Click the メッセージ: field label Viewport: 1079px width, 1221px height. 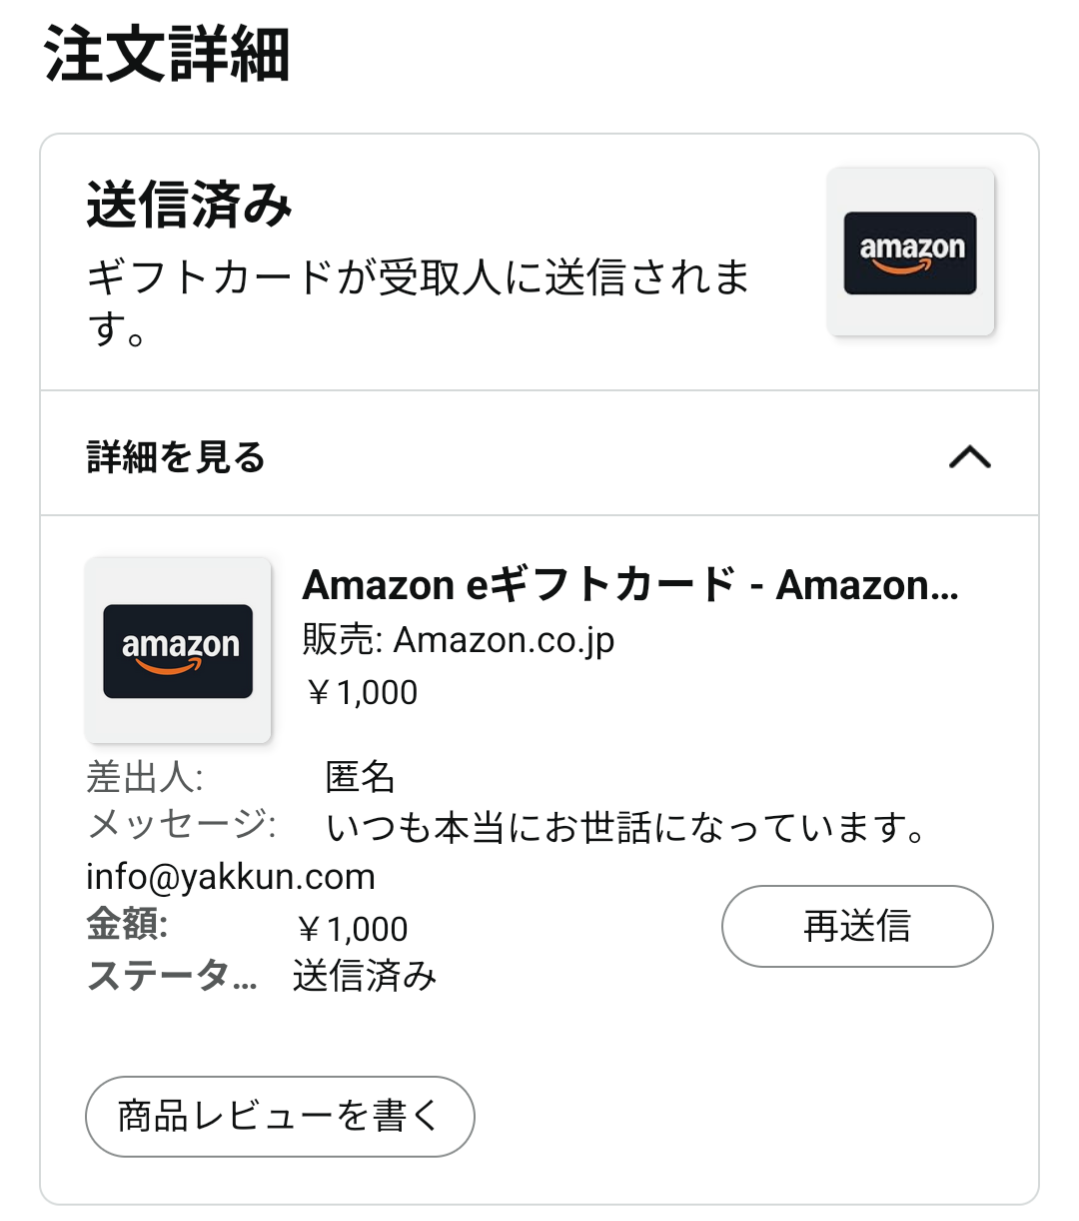[181, 826]
